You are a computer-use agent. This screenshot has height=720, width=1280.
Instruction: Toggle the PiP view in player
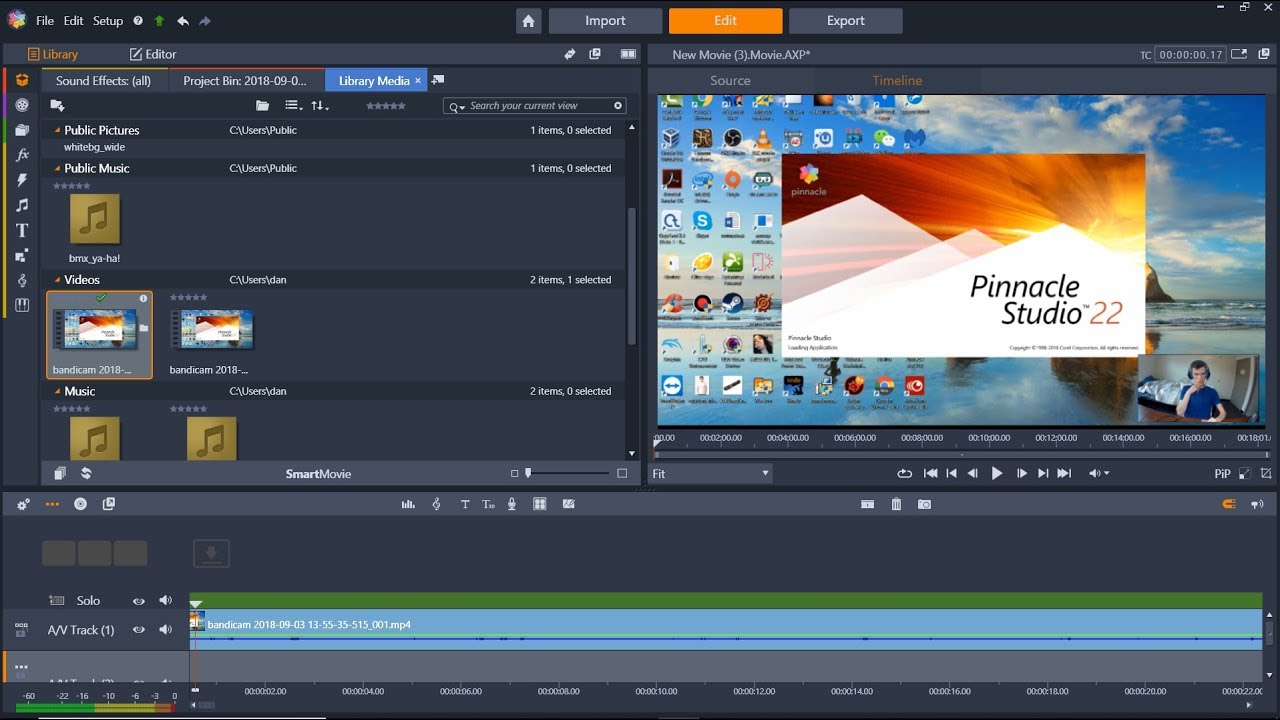click(x=1222, y=474)
